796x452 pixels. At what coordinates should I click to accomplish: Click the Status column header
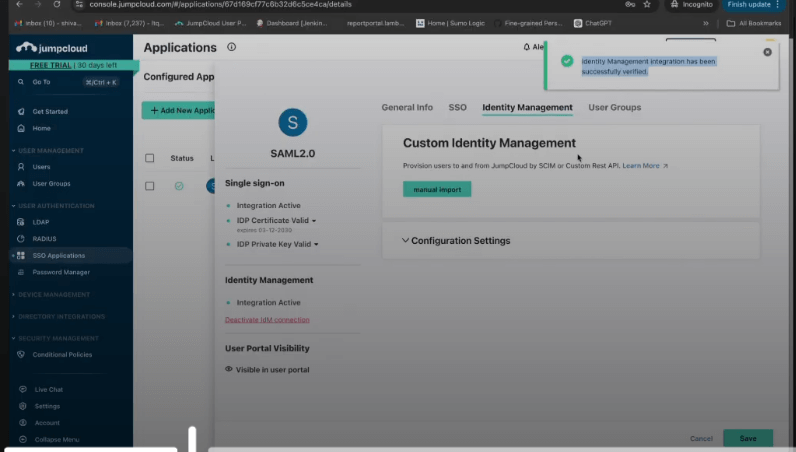182,158
